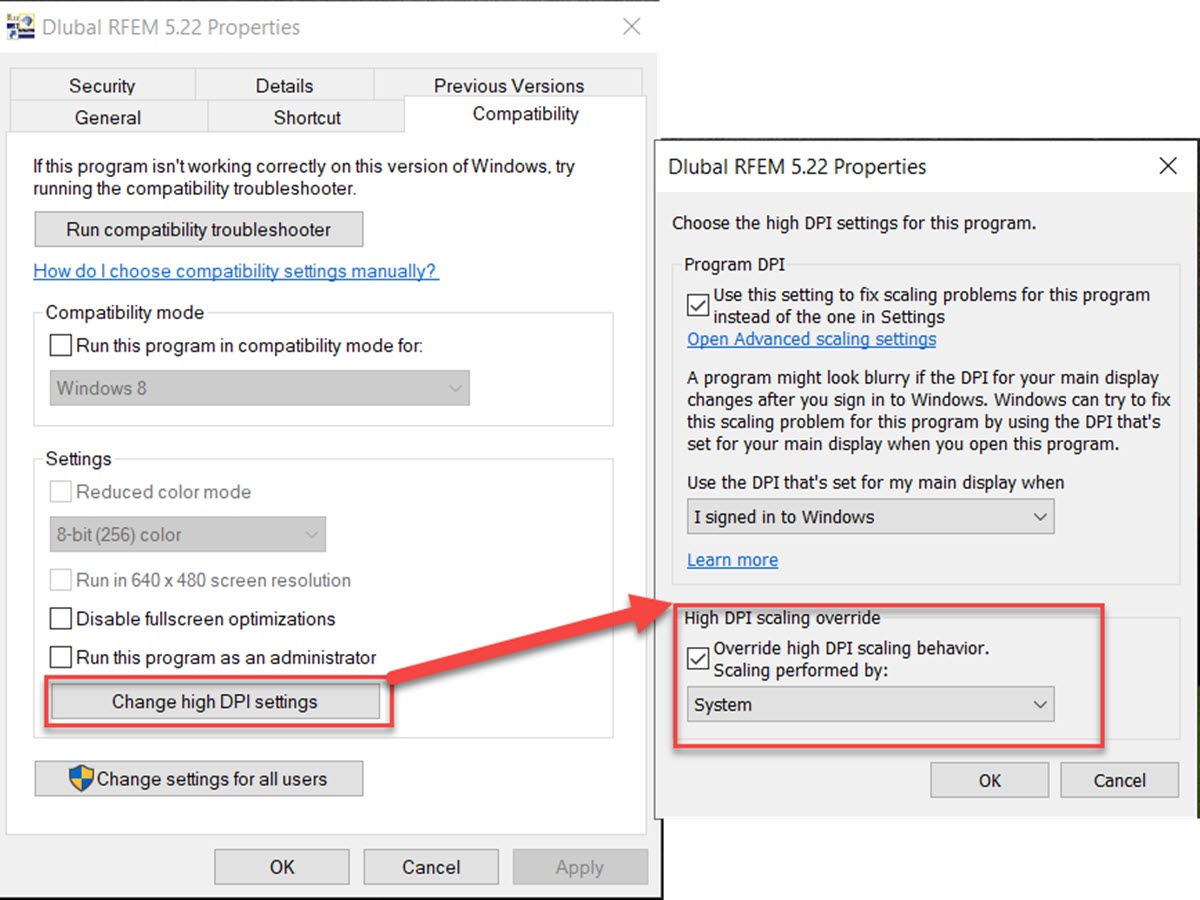Click the 'Compatibility mode' group label

(125, 313)
